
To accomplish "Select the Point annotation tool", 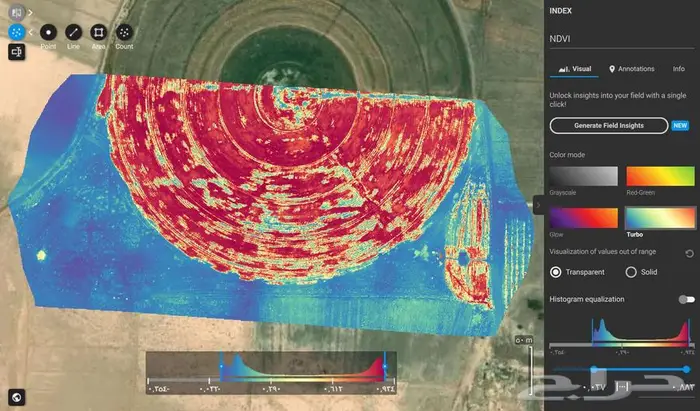I will (x=47, y=32).
